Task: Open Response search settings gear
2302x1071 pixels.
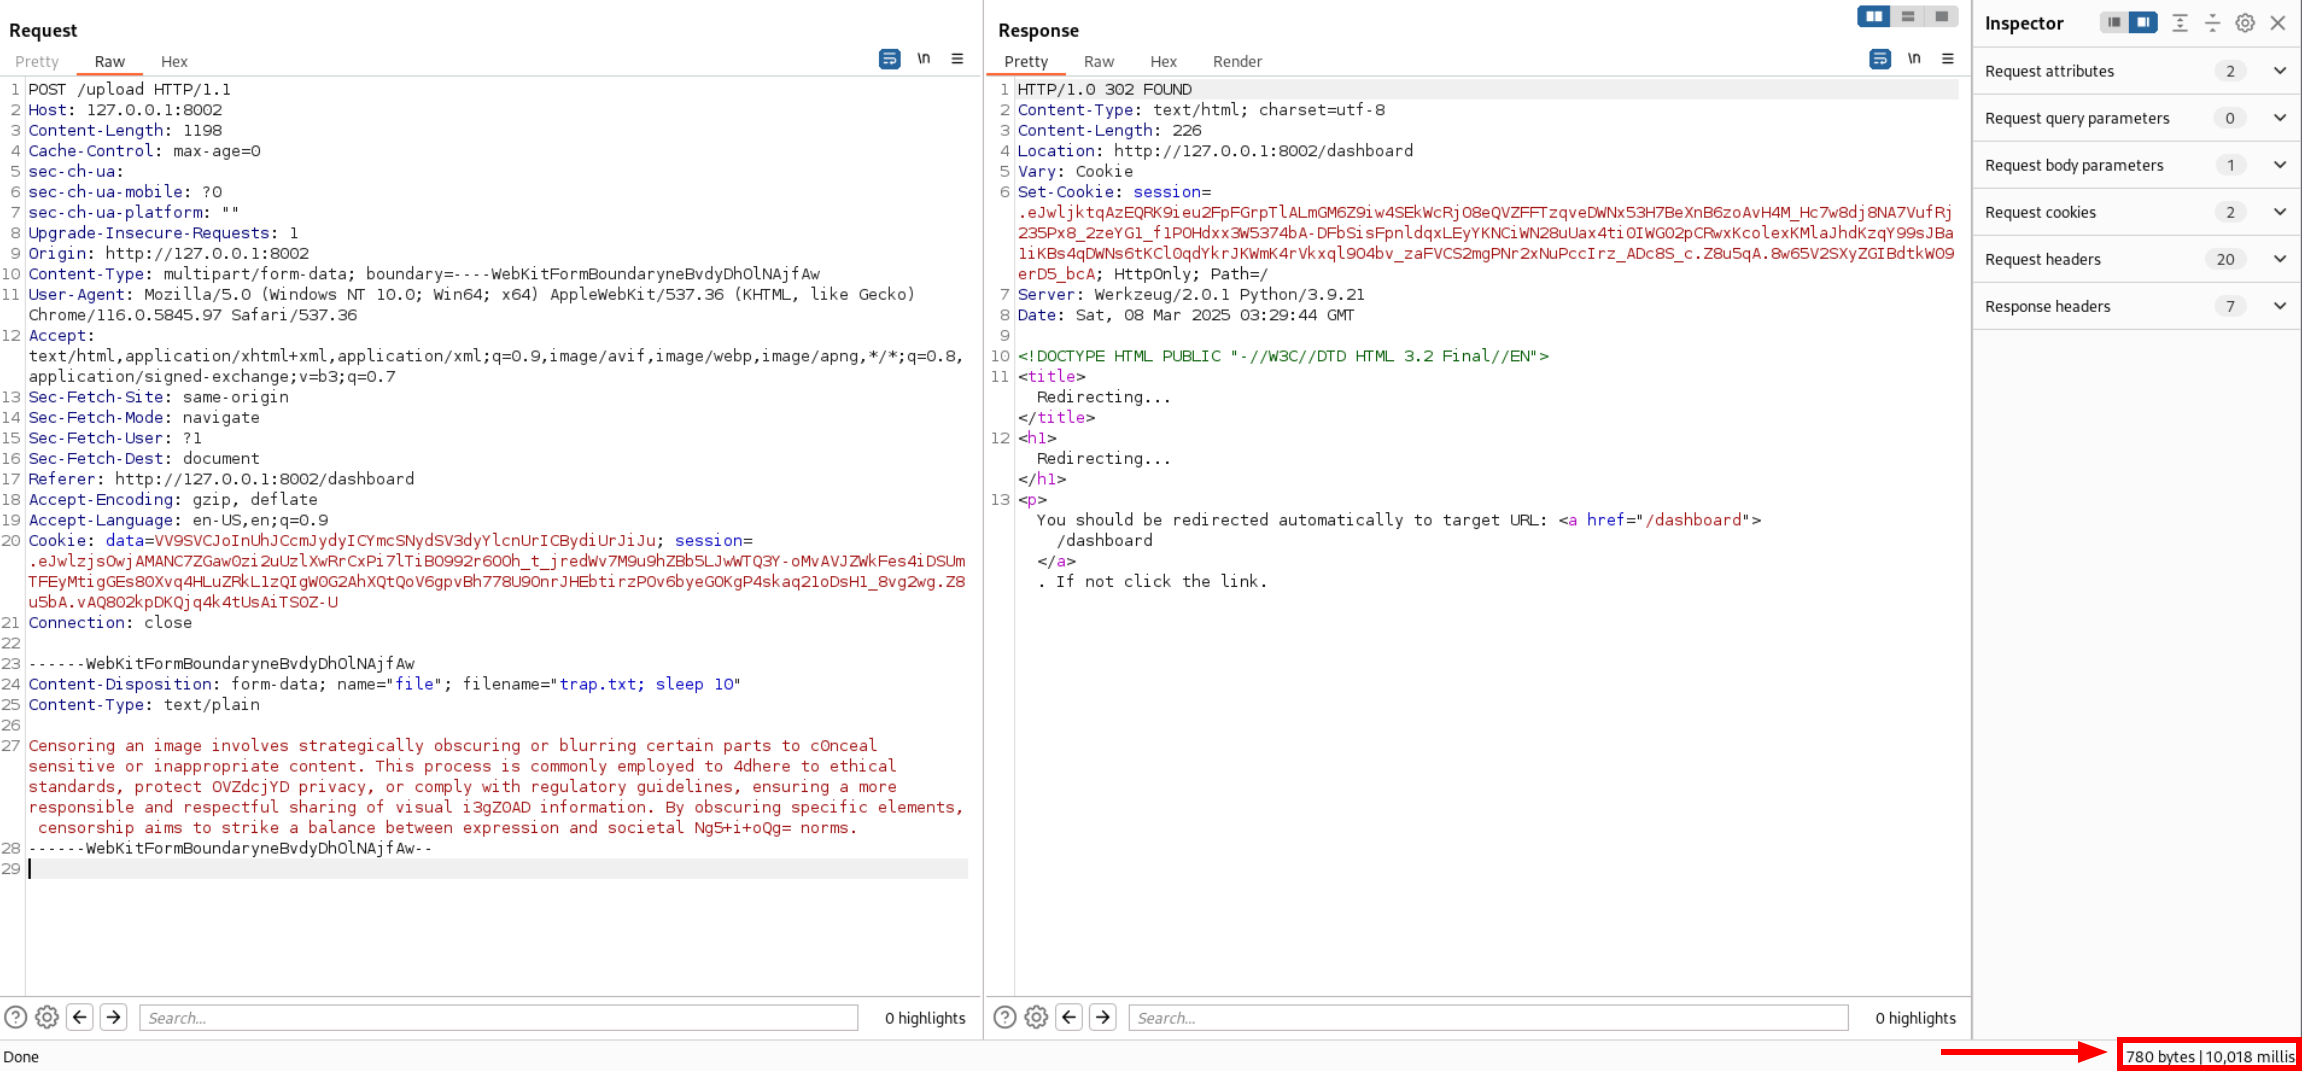Action: click(x=1036, y=1017)
